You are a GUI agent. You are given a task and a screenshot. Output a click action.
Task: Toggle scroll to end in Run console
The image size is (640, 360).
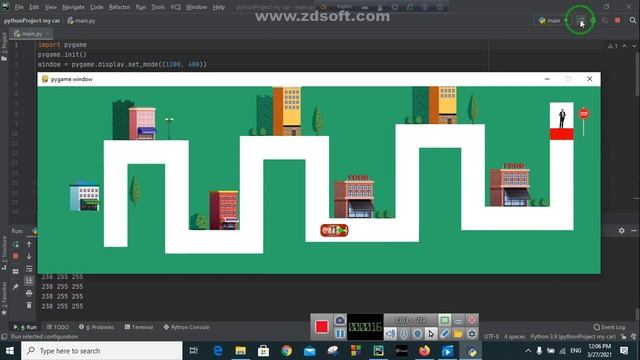(x=29, y=280)
